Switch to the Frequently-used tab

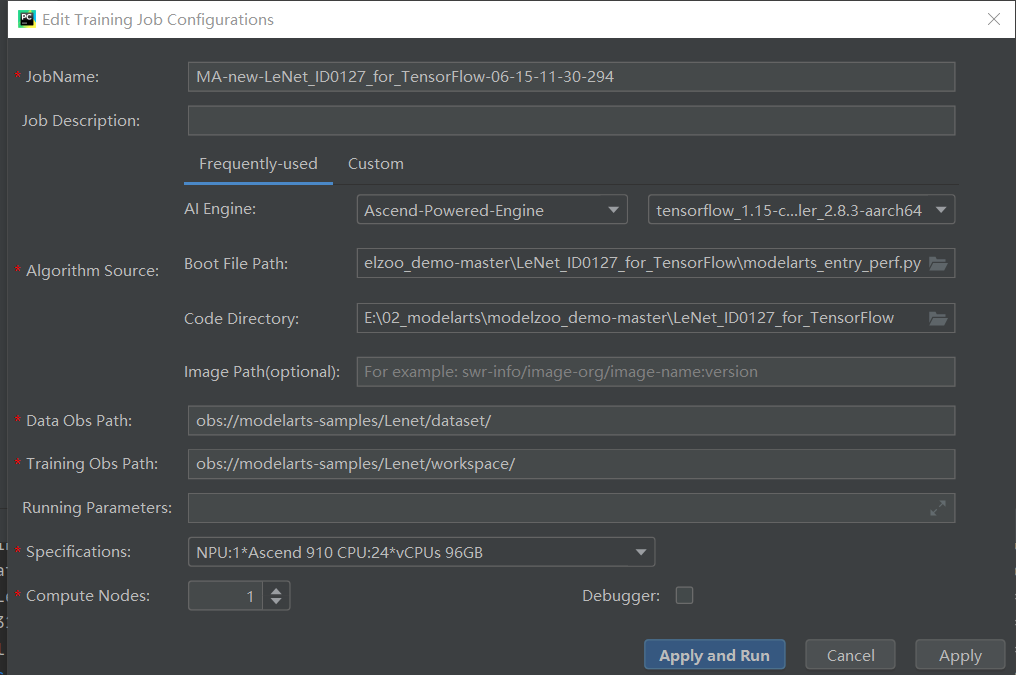pos(258,164)
